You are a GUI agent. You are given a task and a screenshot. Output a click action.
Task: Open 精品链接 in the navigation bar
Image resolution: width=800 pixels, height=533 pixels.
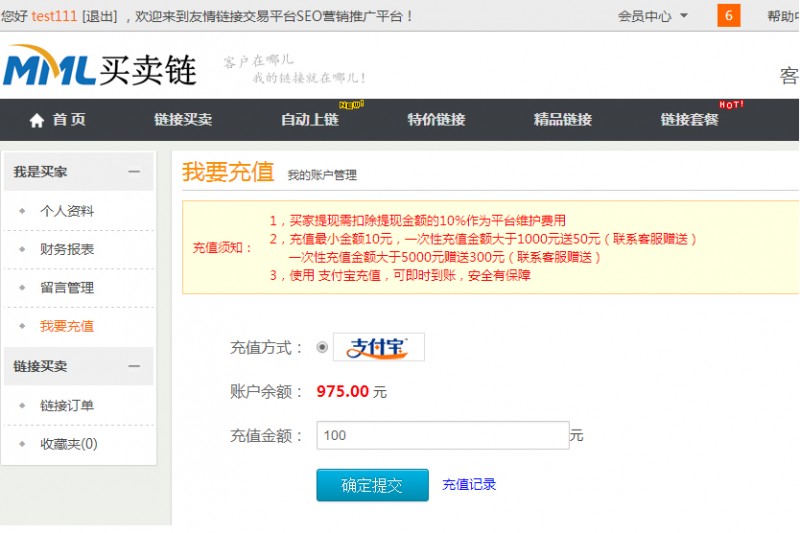(563, 120)
